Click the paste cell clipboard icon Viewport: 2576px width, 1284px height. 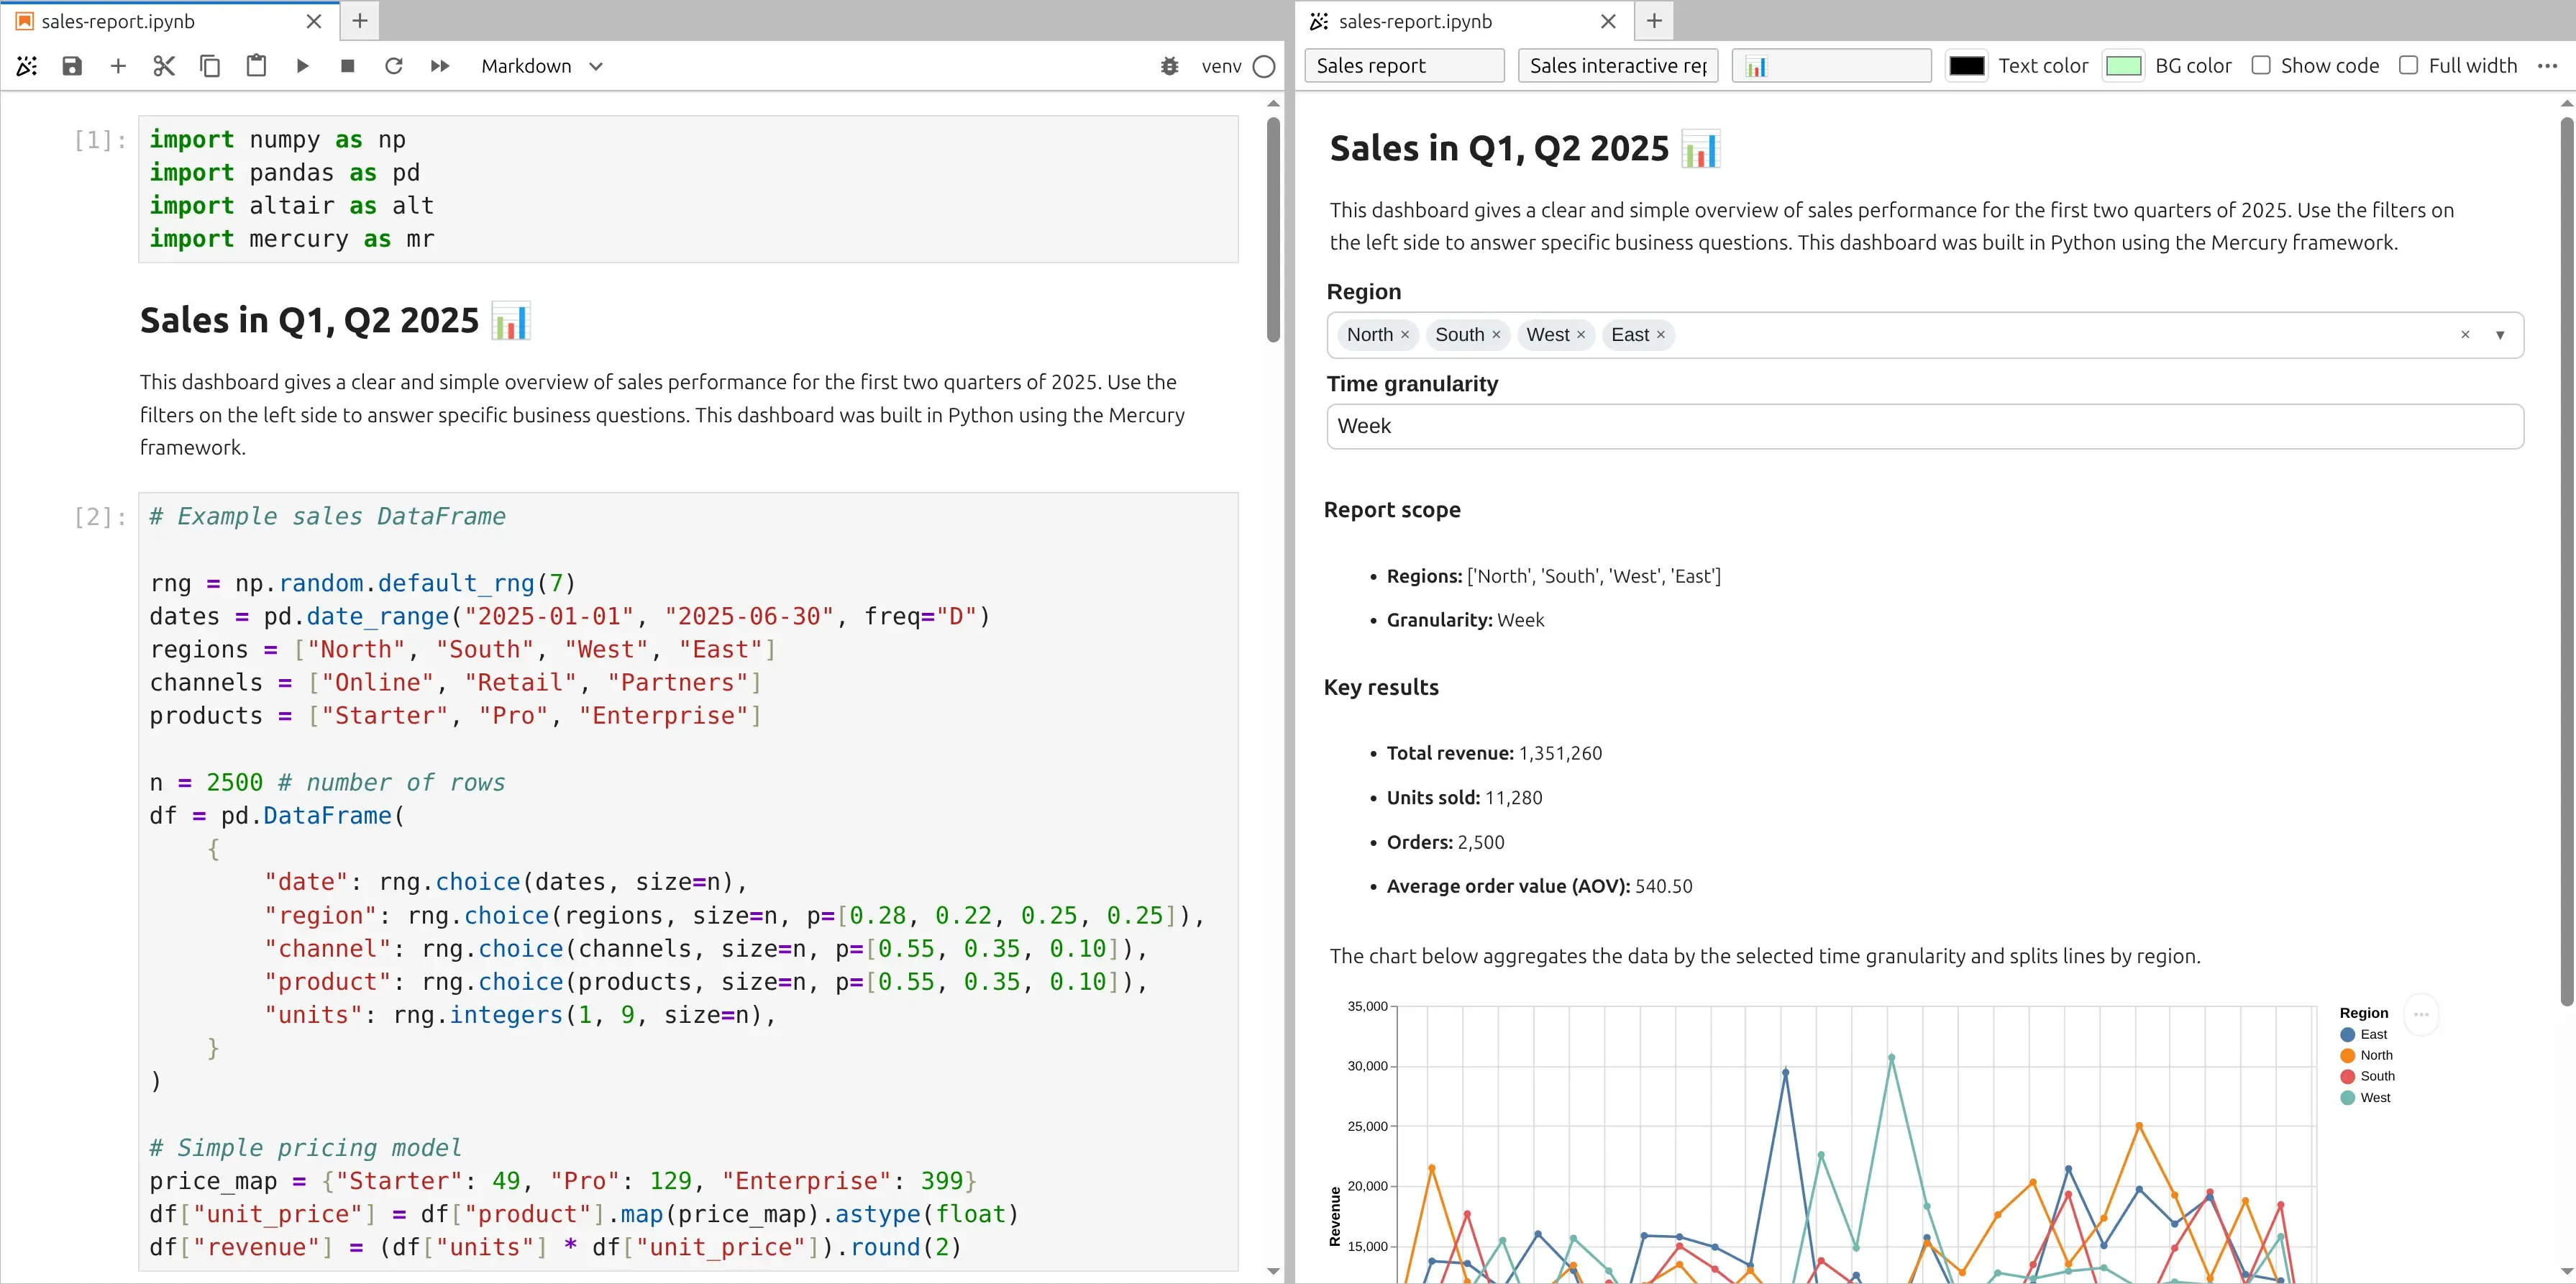[x=256, y=66]
